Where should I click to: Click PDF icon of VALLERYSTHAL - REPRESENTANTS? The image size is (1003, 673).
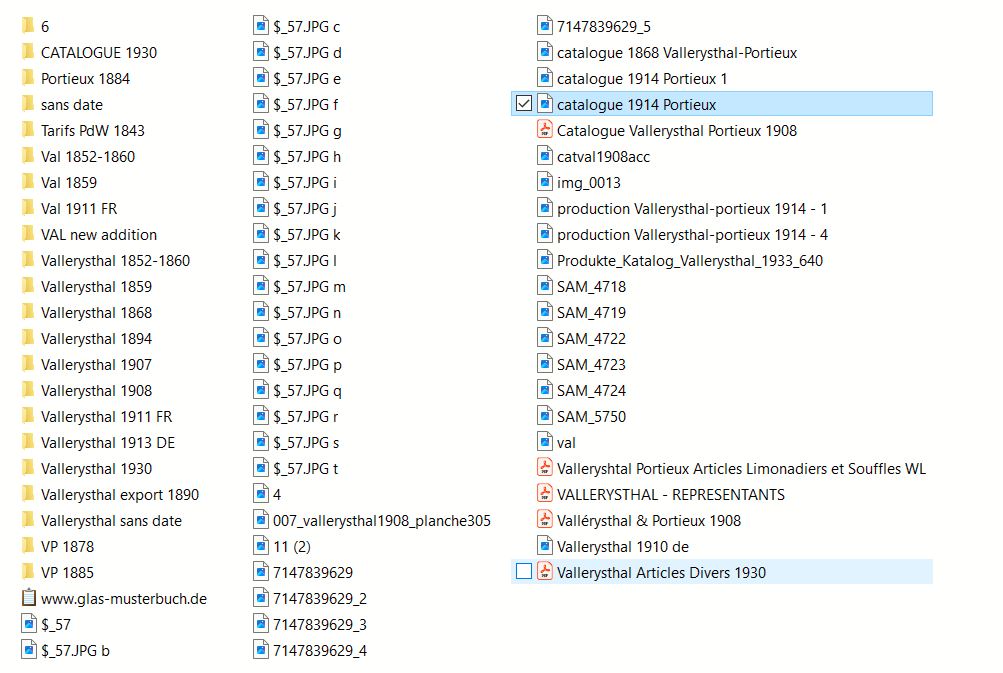point(544,494)
